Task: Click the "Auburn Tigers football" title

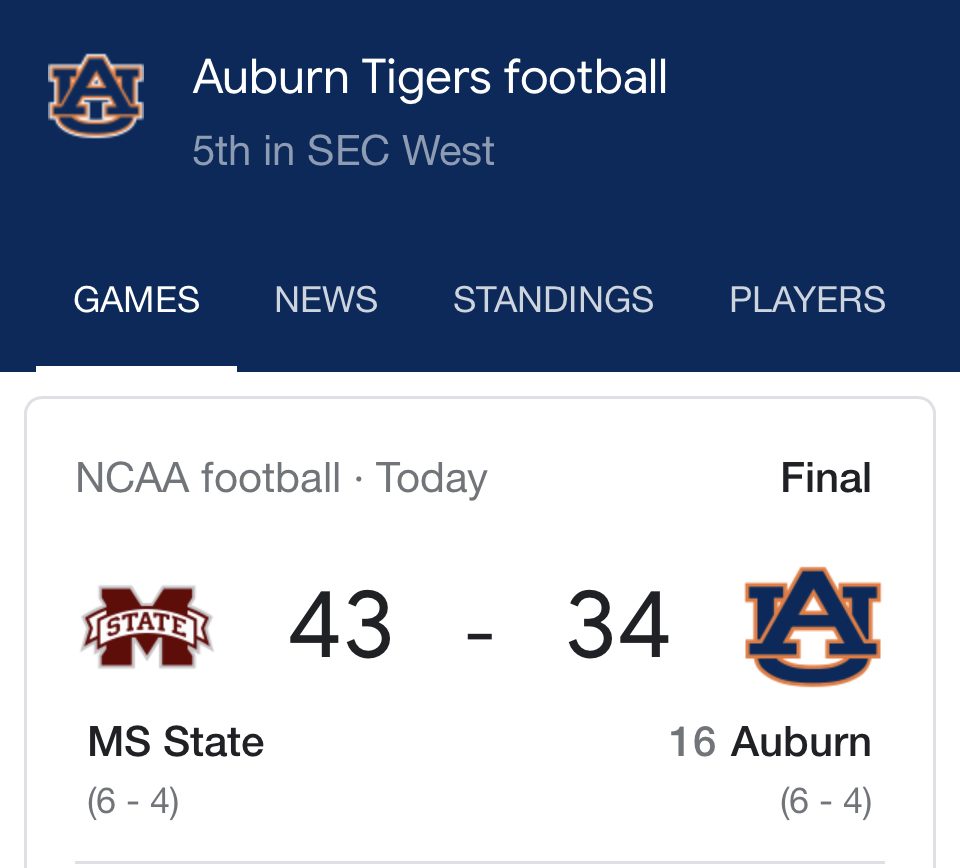Action: (430, 78)
